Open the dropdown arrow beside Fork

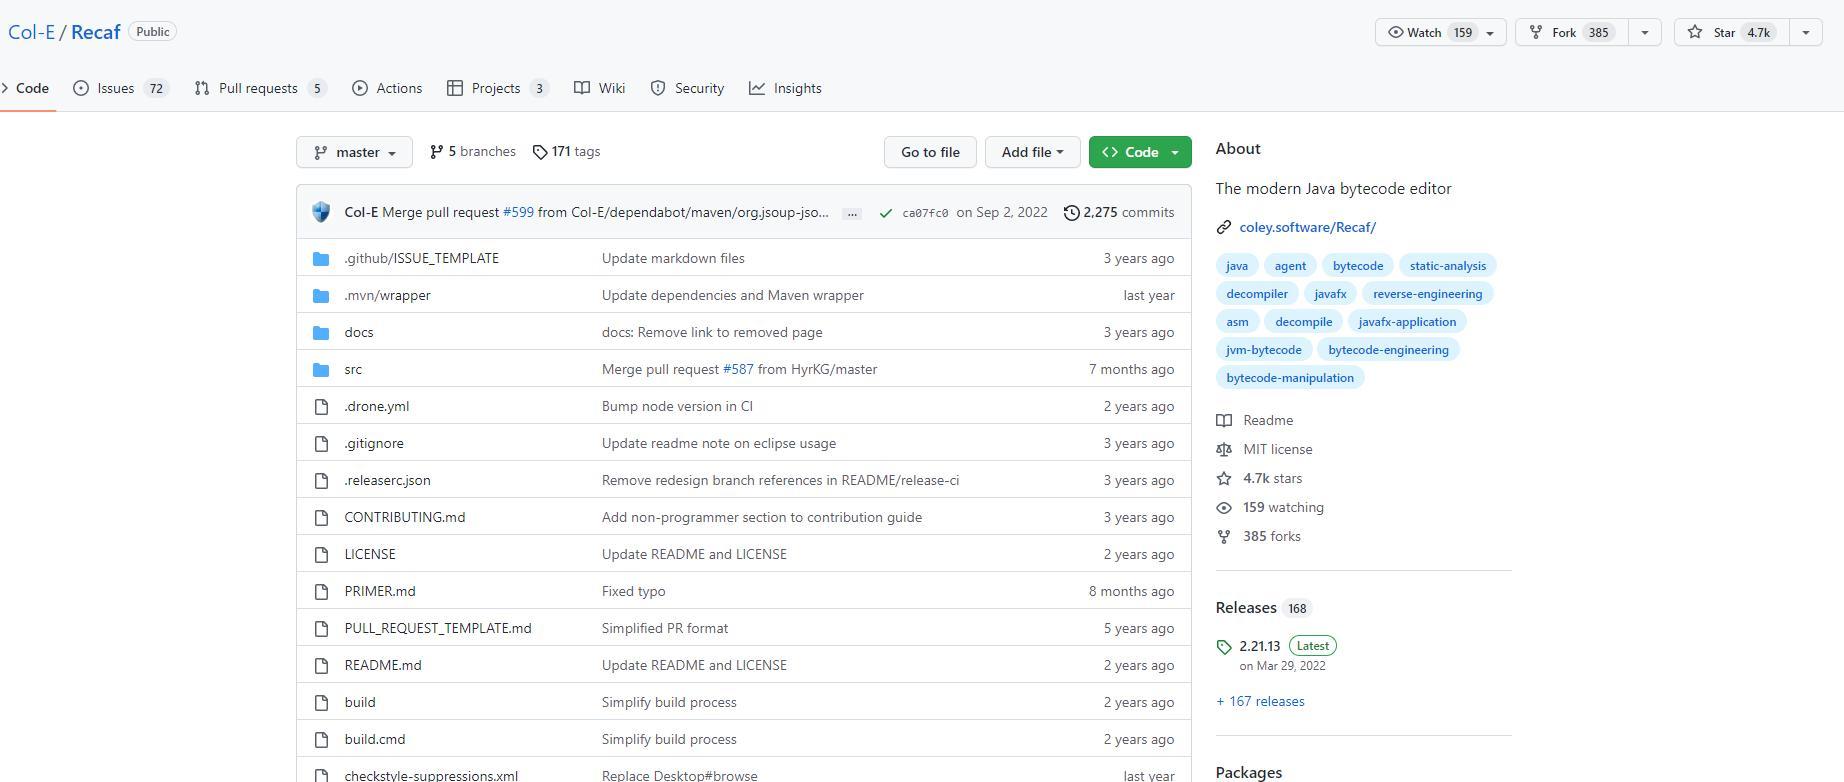tap(1645, 32)
